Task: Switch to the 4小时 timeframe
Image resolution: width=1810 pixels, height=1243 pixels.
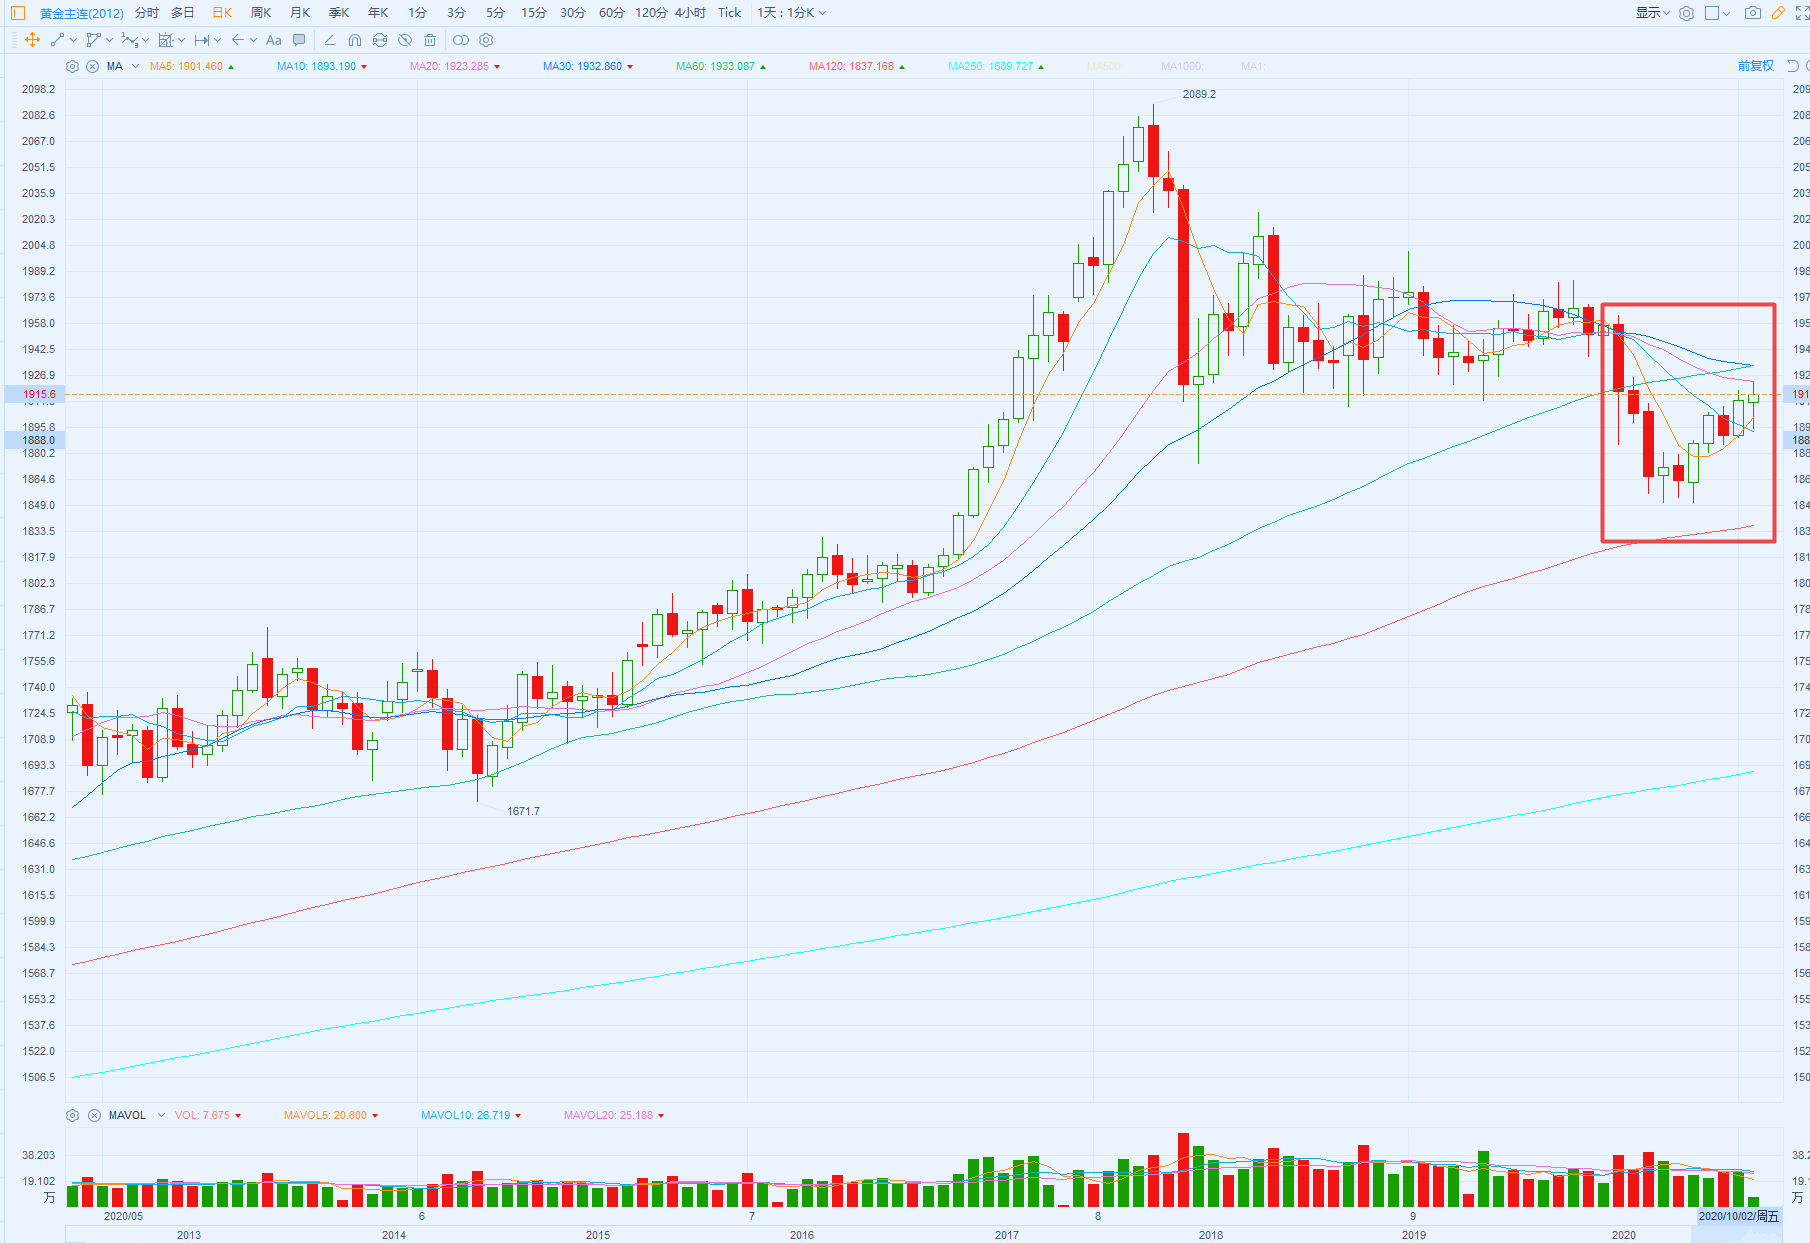Action: point(690,13)
